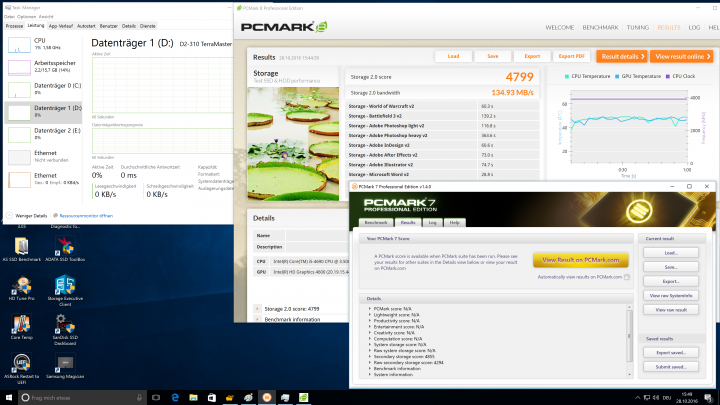Click GPU Temperature legend swatch in PCMark 8
720x405 pixels.
point(617,76)
